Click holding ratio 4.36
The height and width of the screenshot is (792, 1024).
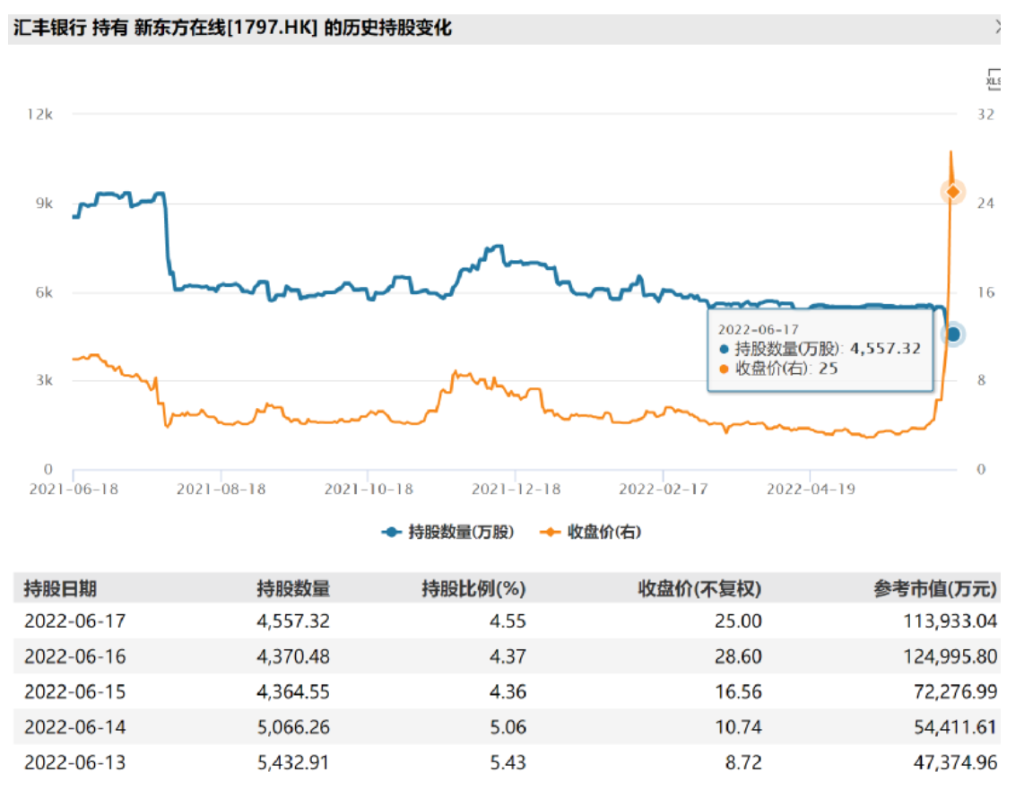tap(508, 691)
